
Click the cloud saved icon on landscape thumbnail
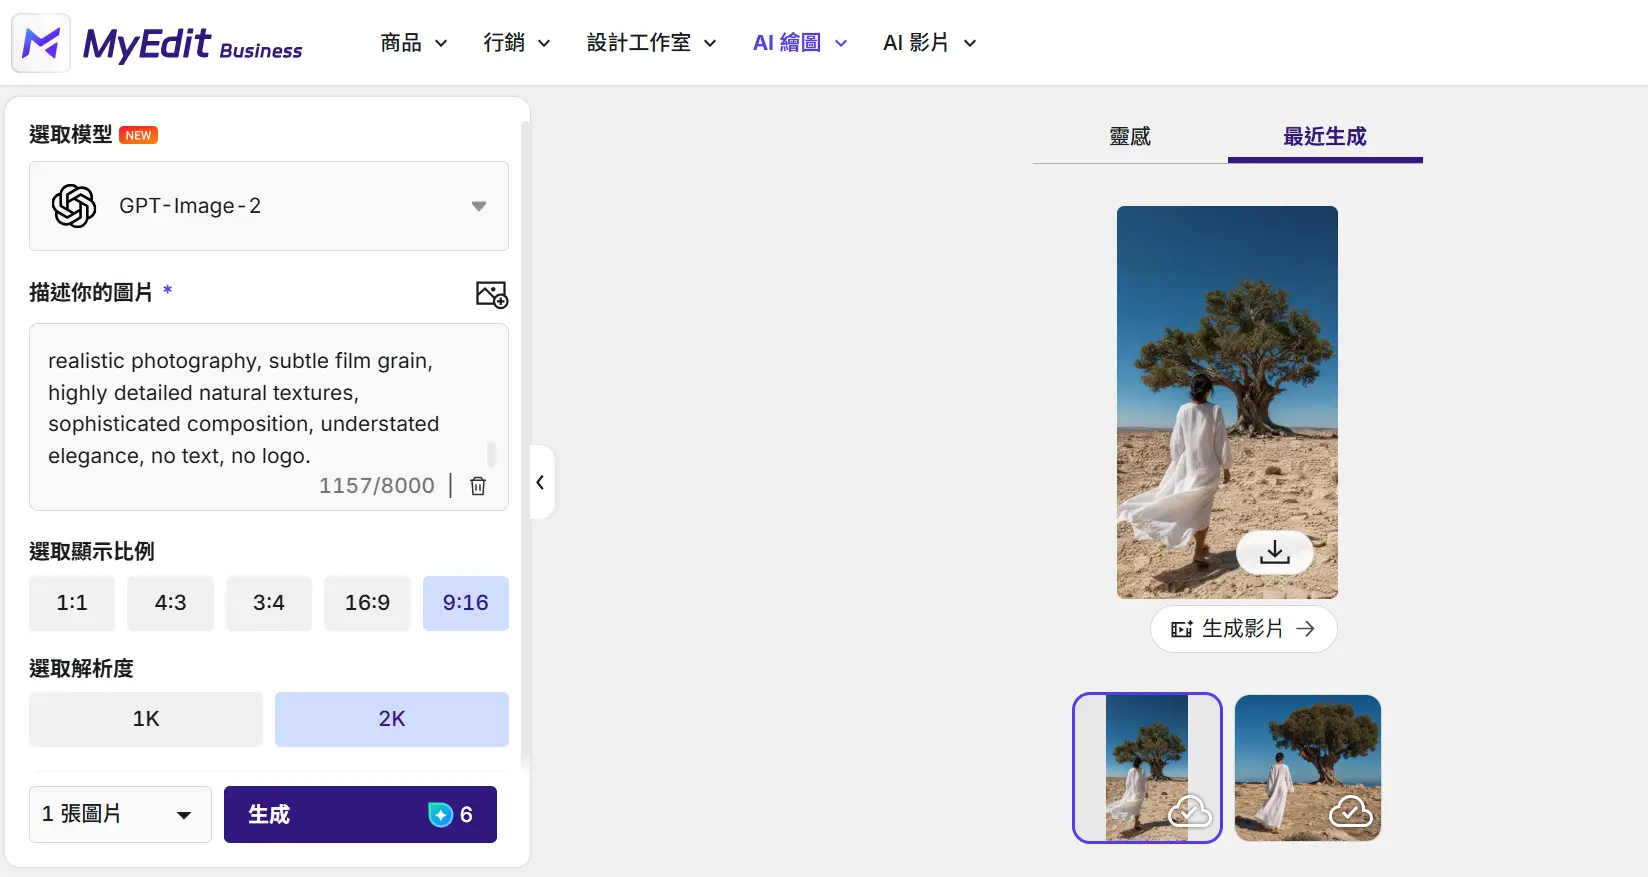1350,811
